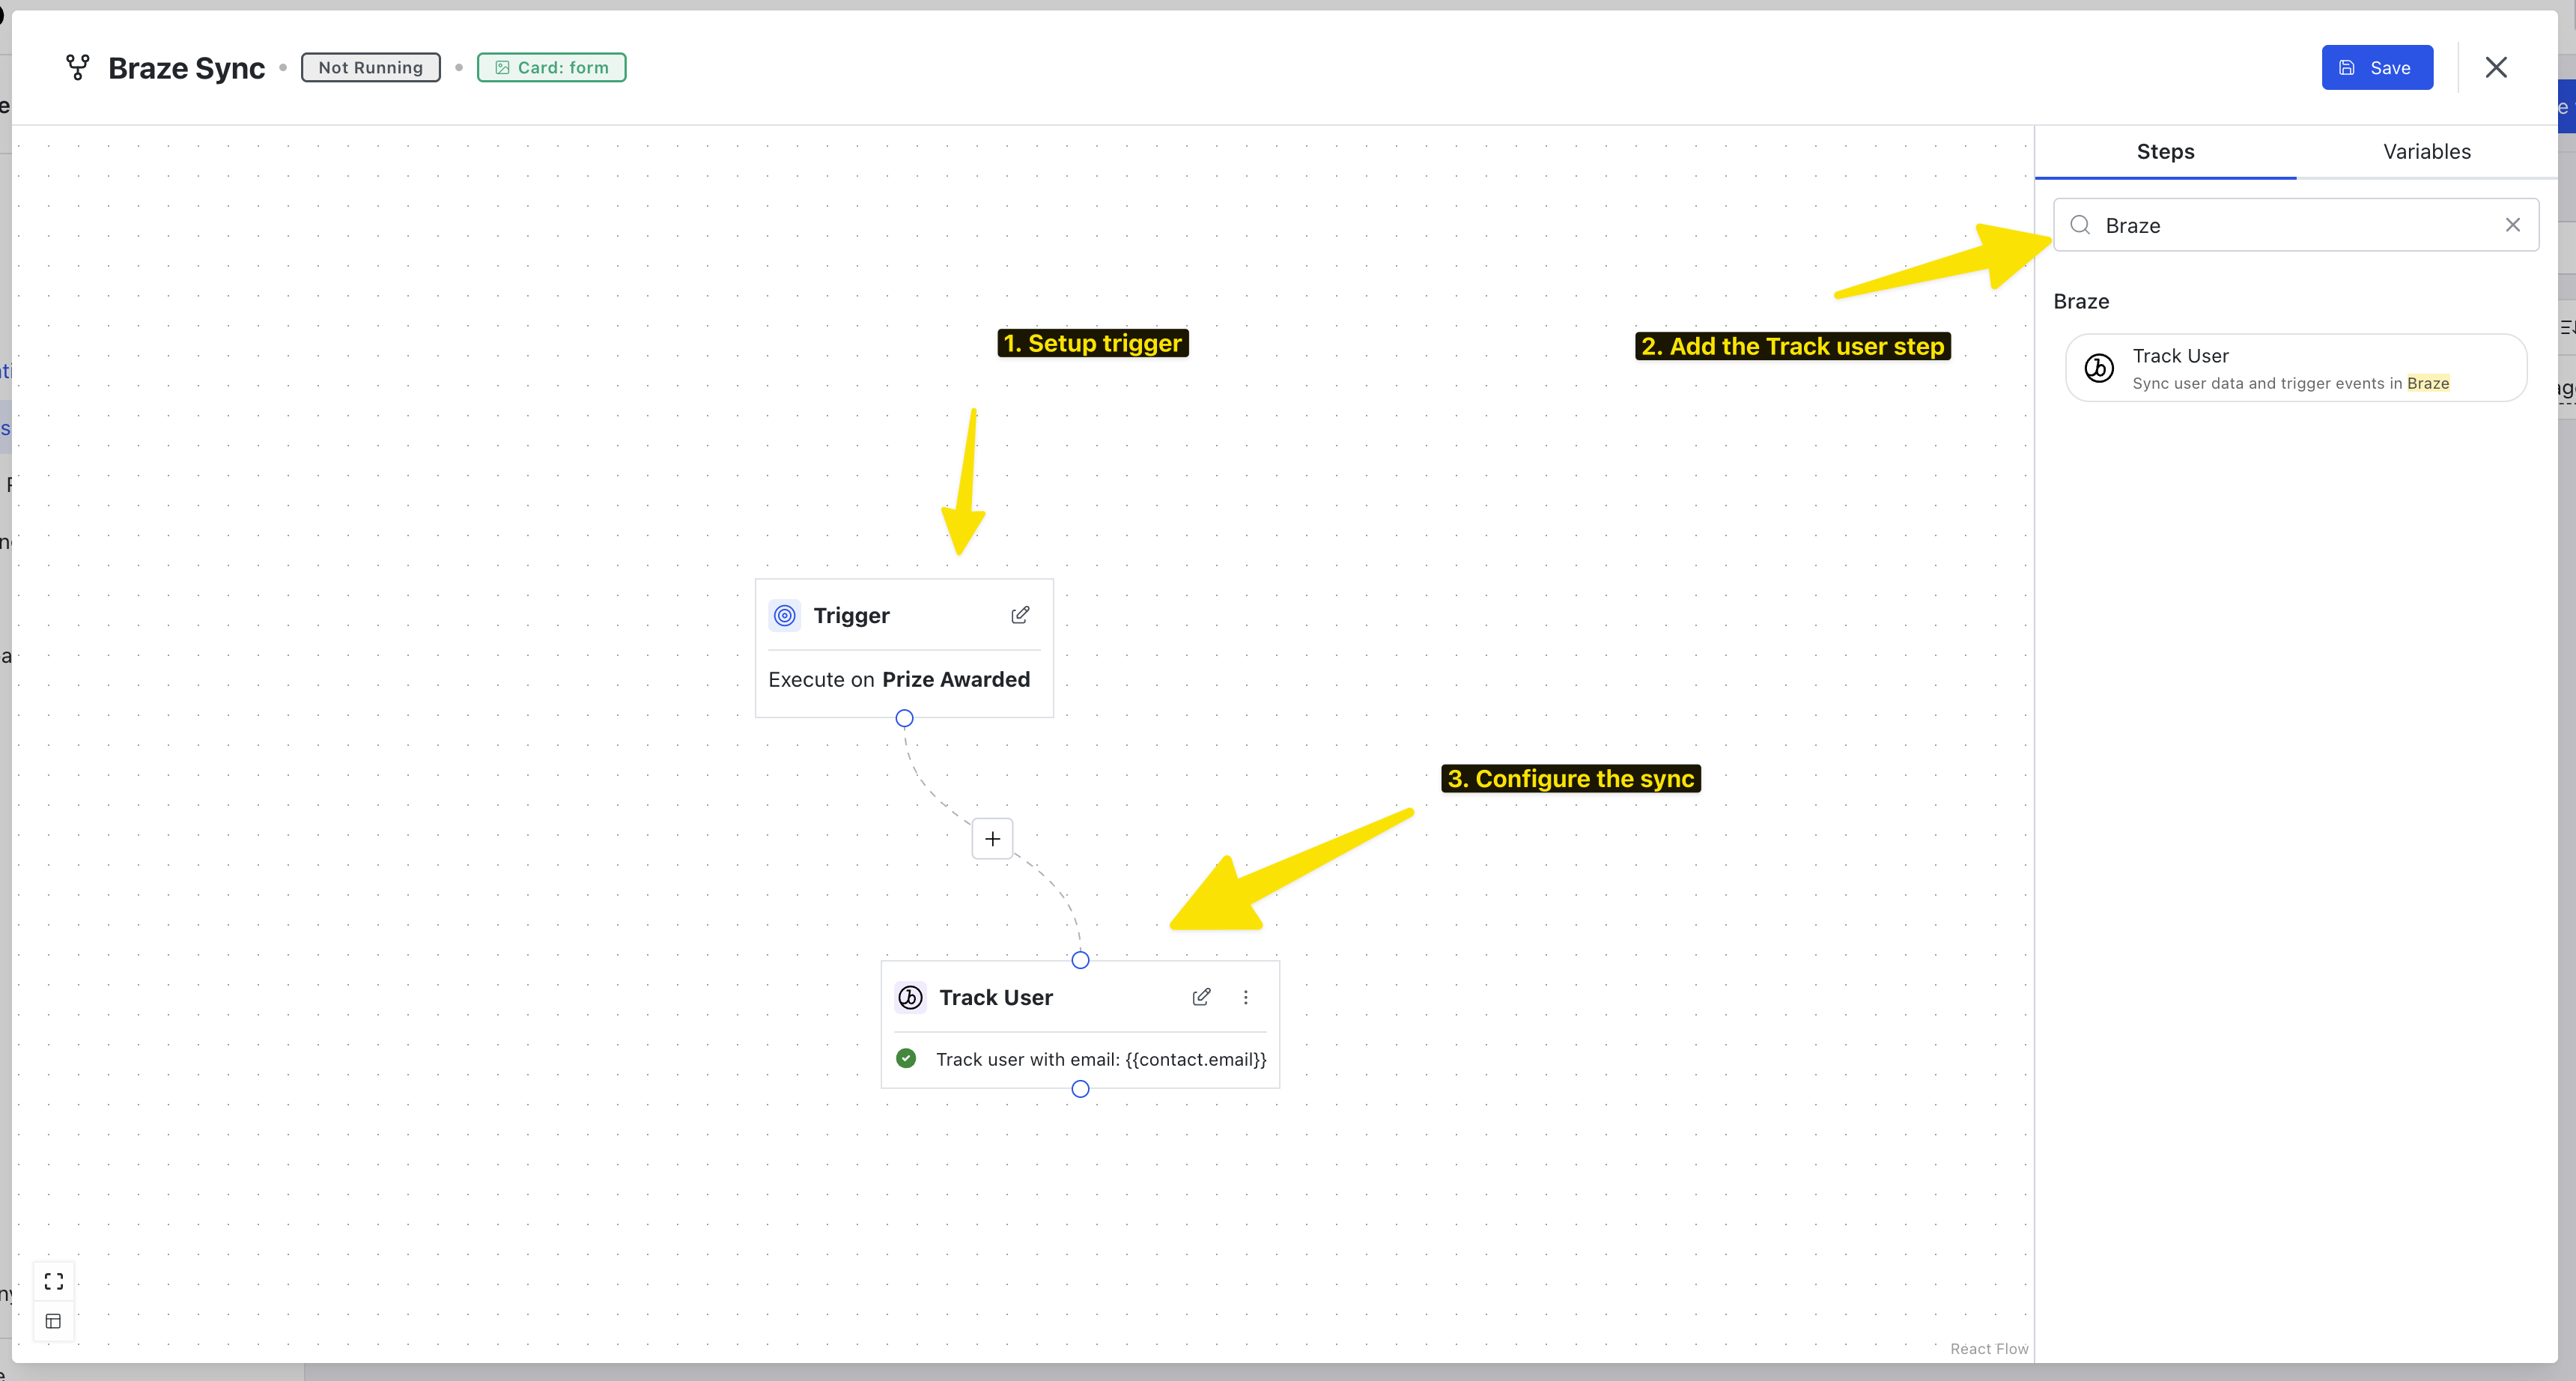Click the Not Running status badge

coord(370,67)
